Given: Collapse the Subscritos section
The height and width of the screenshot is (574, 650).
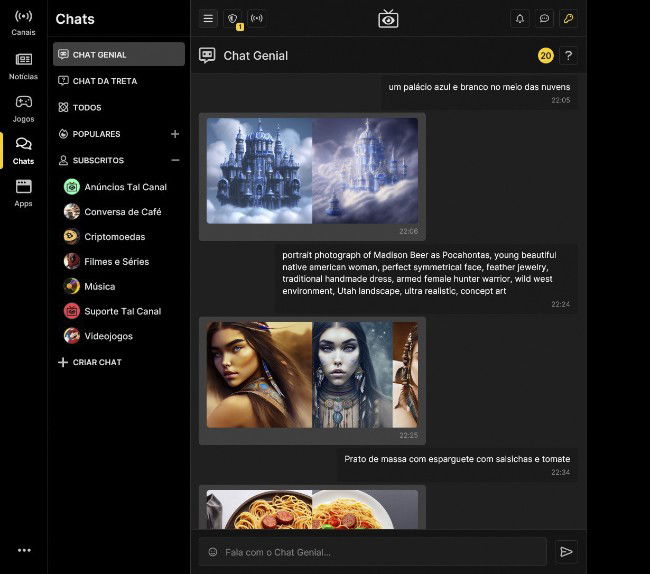Looking at the screenshot, I should [x=175, y=160].
